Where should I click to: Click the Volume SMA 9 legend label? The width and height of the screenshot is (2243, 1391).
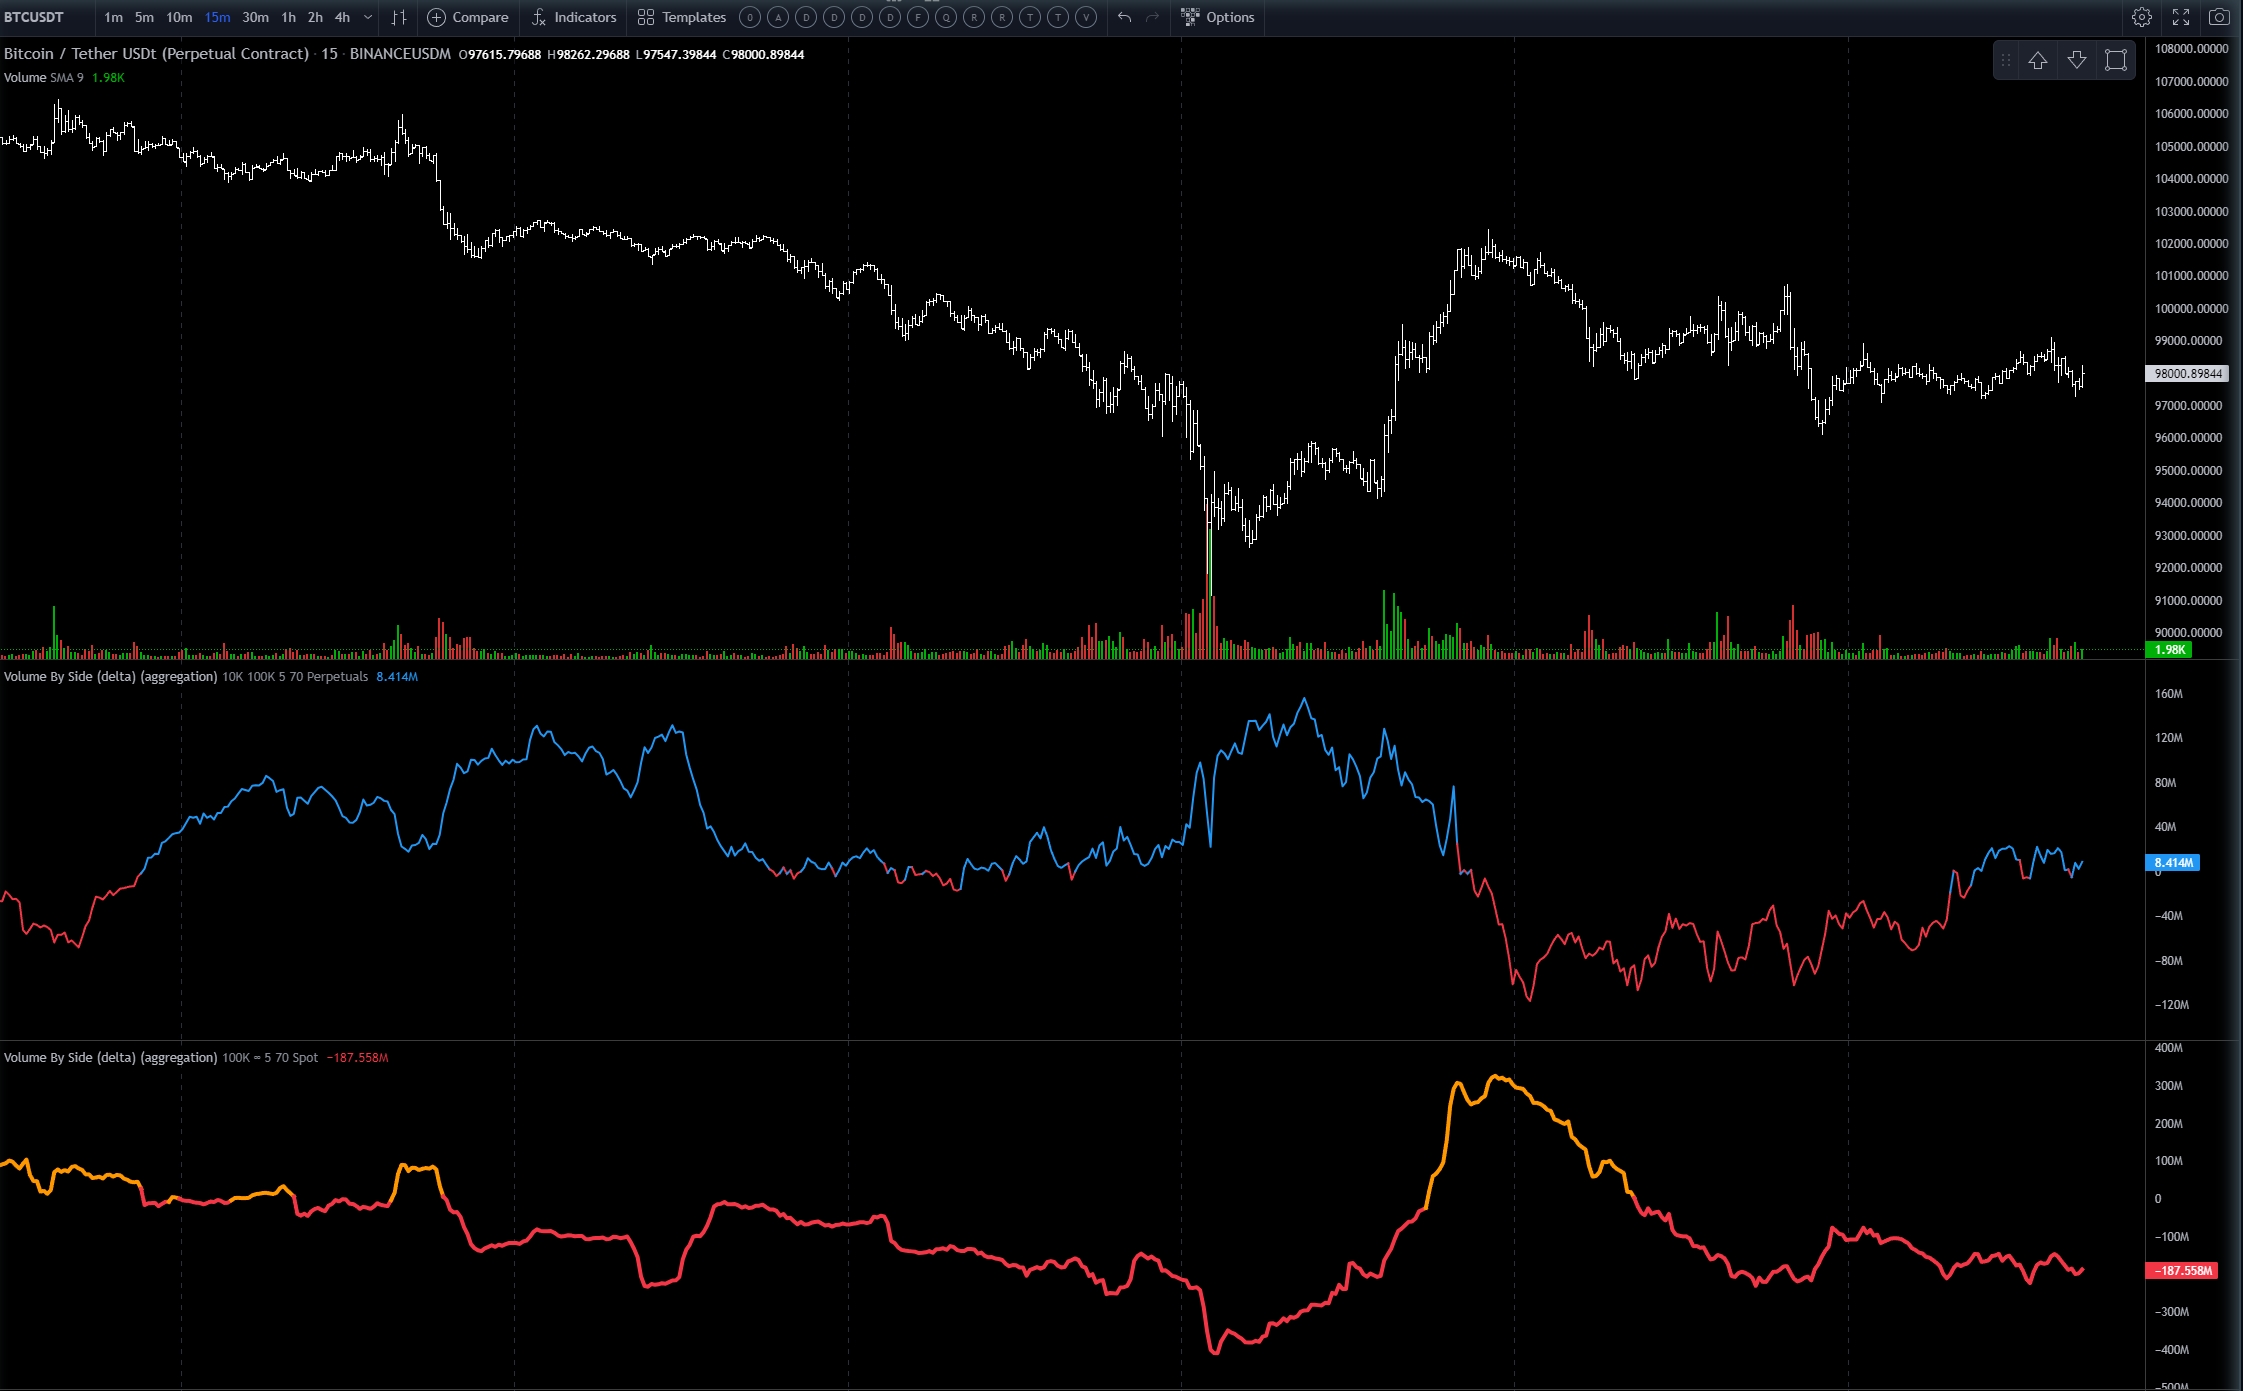(x=44, y=78)
